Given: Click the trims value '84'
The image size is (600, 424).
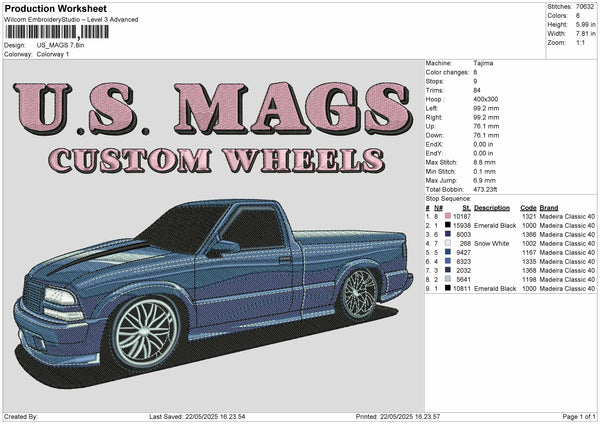Looking at the screenshot, I should (477, 90).
